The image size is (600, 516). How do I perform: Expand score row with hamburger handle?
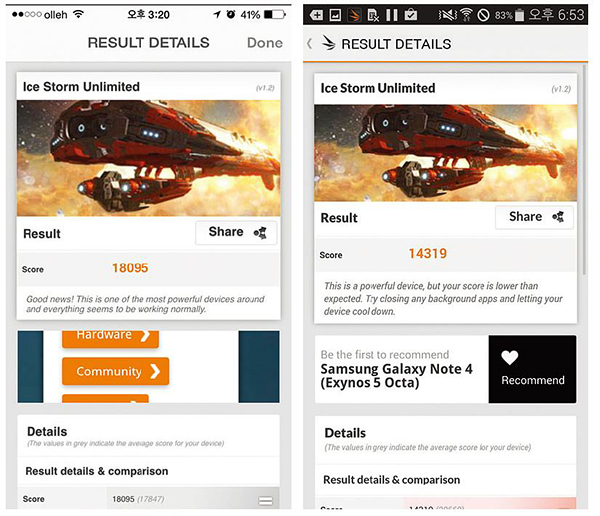coord(266,500)
